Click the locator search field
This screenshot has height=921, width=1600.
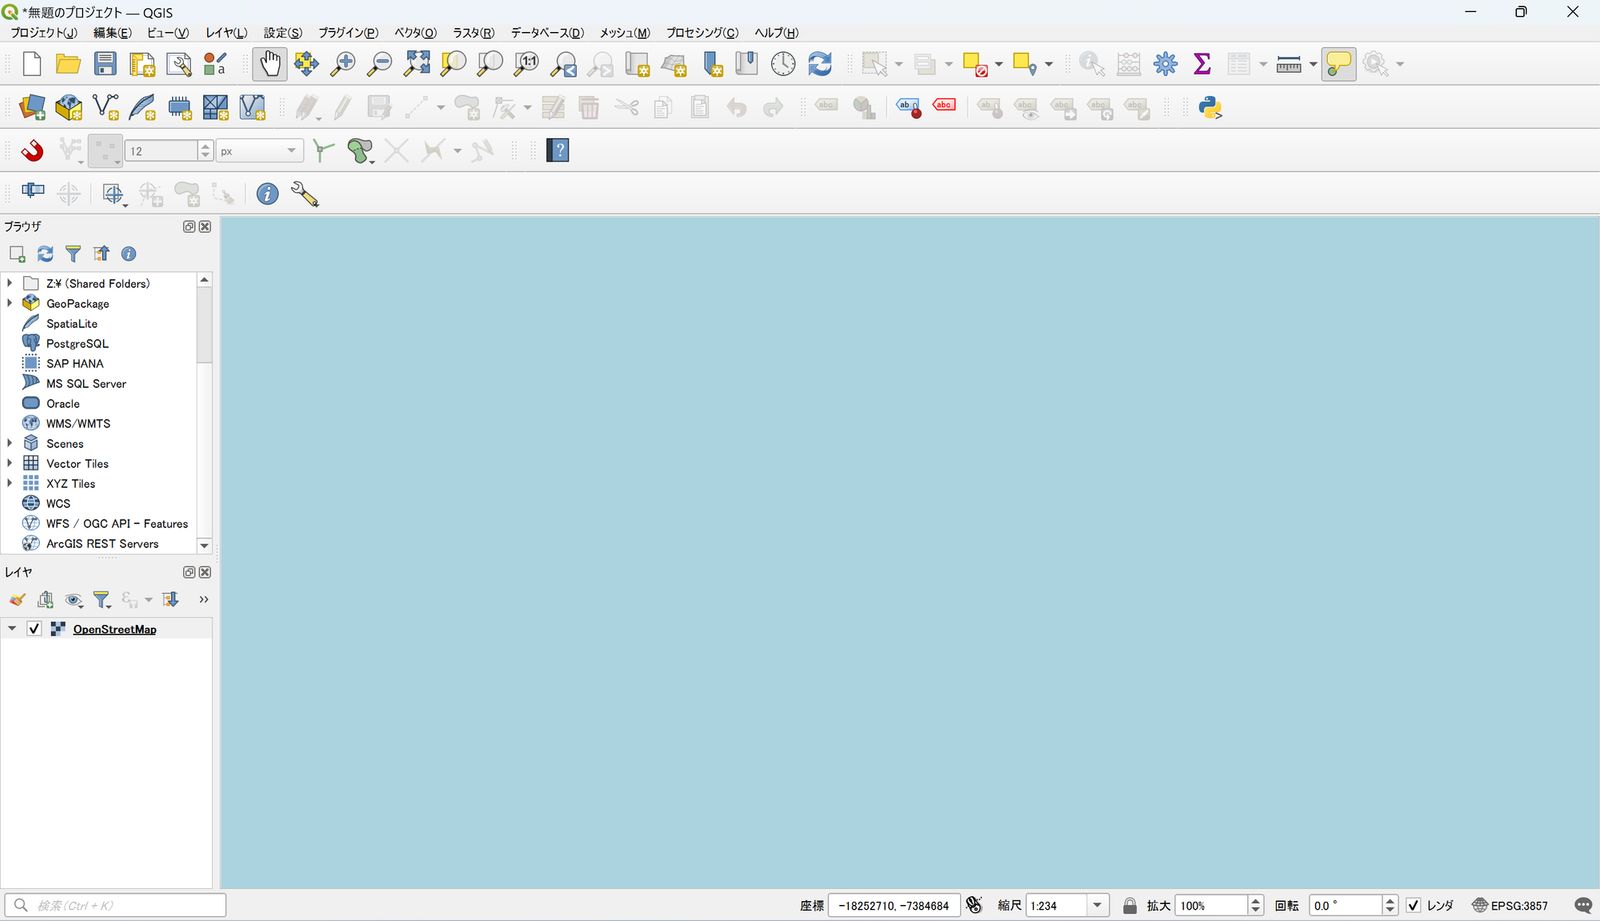coord(116,906)
